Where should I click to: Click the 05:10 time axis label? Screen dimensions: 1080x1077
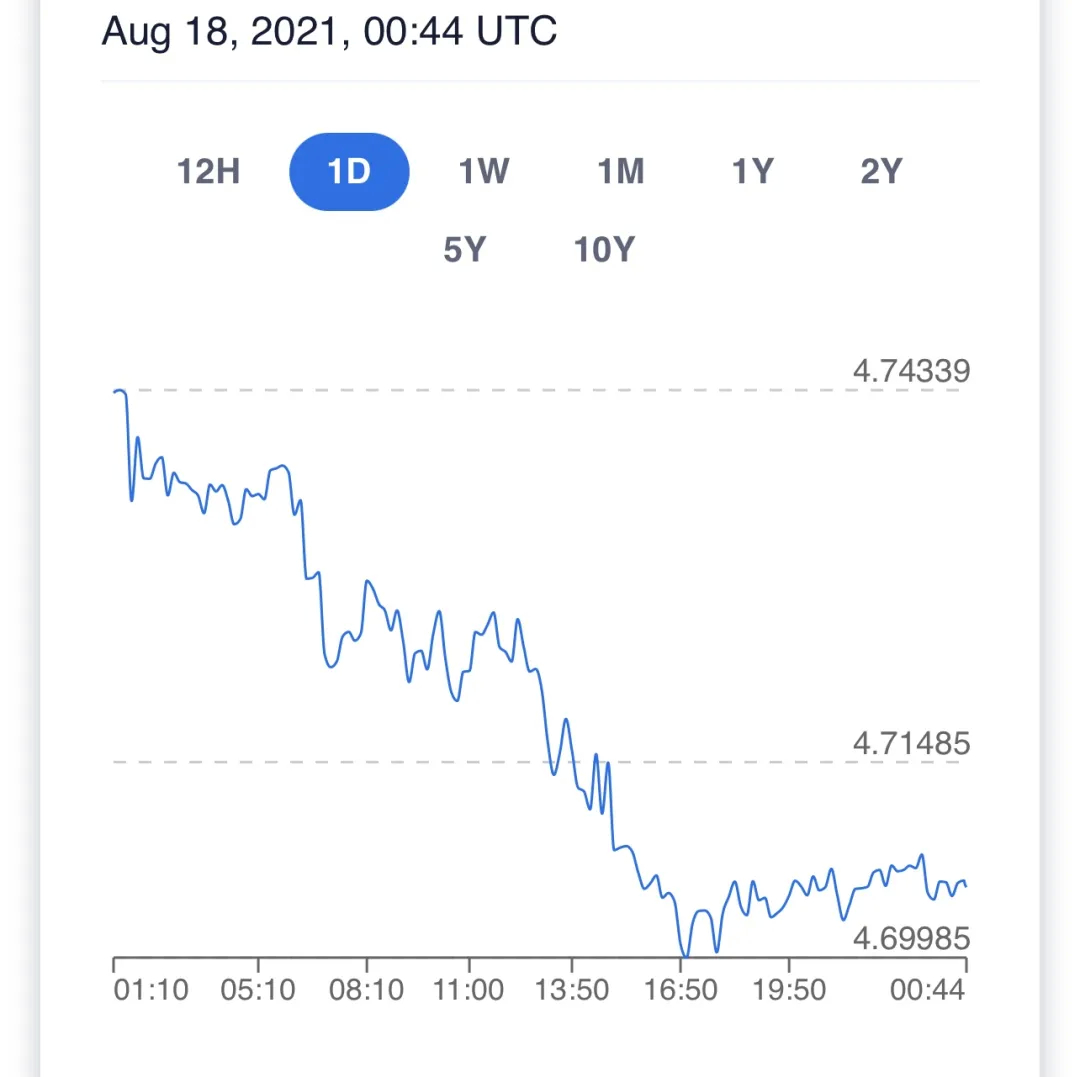click(x=258, y=990)
